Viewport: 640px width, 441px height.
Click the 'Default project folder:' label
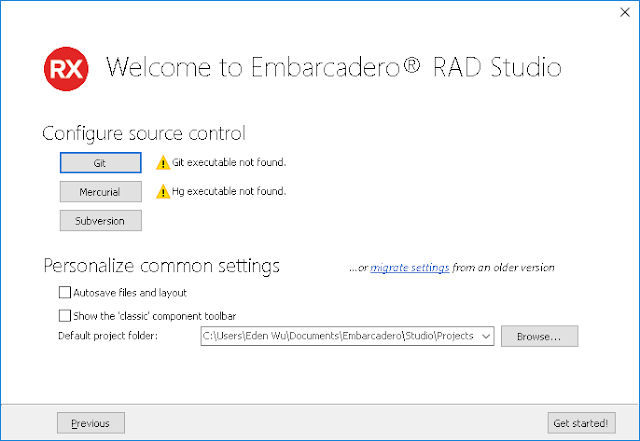pyautogui.click(x=108, y=336)
